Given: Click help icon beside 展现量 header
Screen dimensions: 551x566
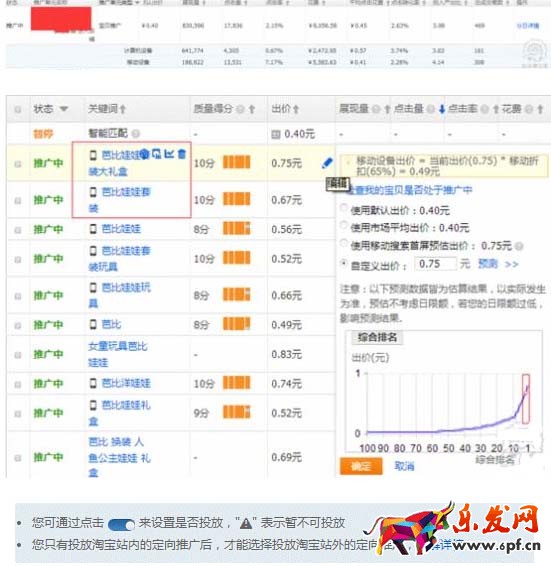Looking at the screenshot, I should coord(376,109).
